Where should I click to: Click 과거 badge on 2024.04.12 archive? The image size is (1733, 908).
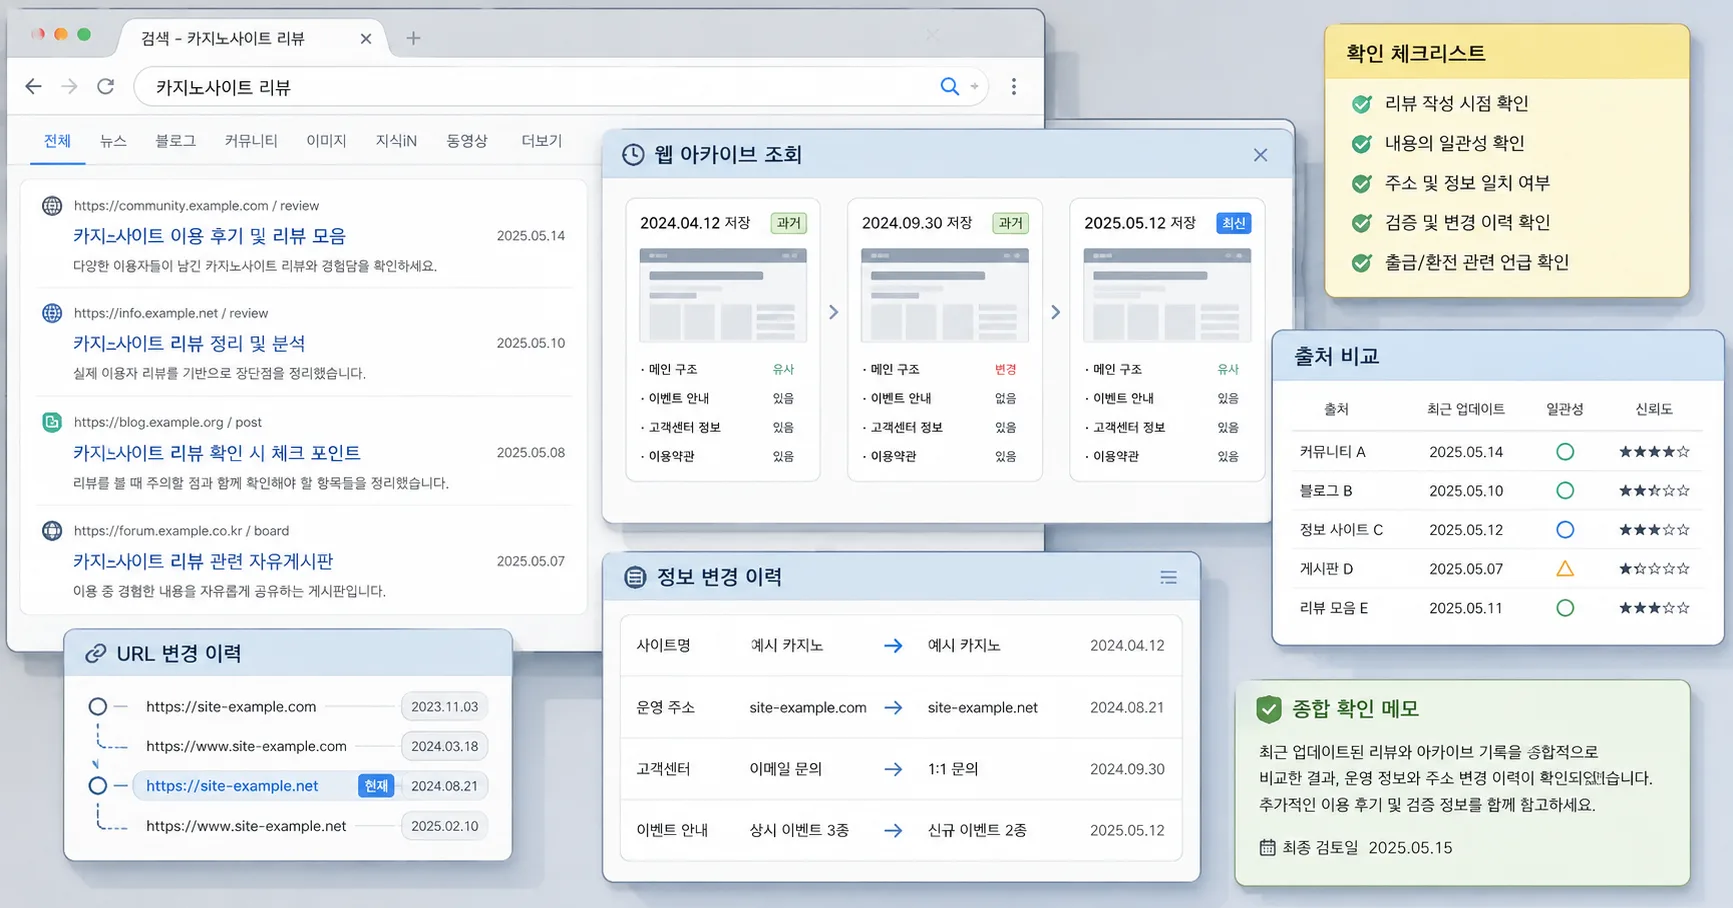789,223
